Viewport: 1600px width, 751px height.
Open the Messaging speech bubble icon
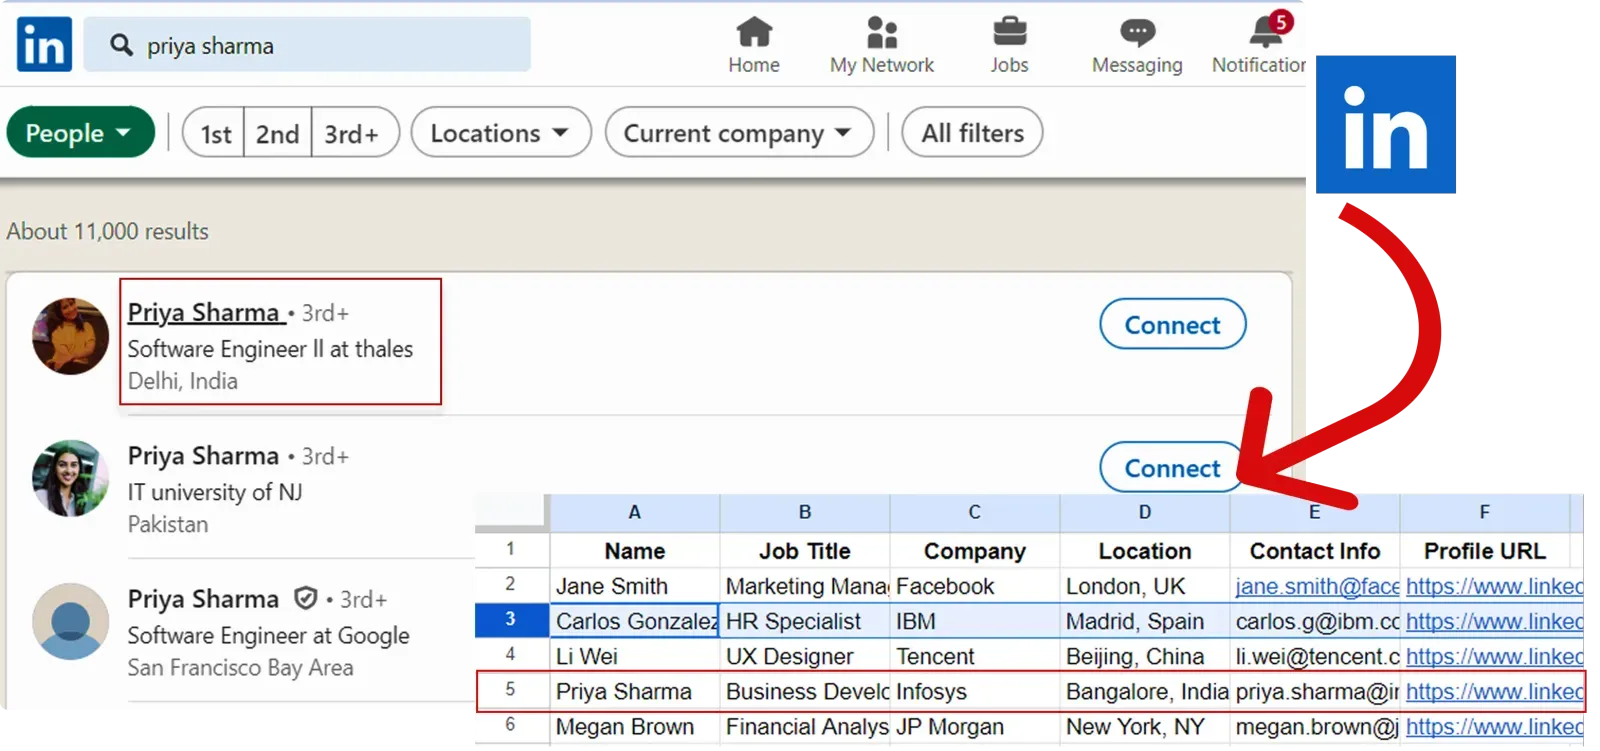pos(1137,33)
